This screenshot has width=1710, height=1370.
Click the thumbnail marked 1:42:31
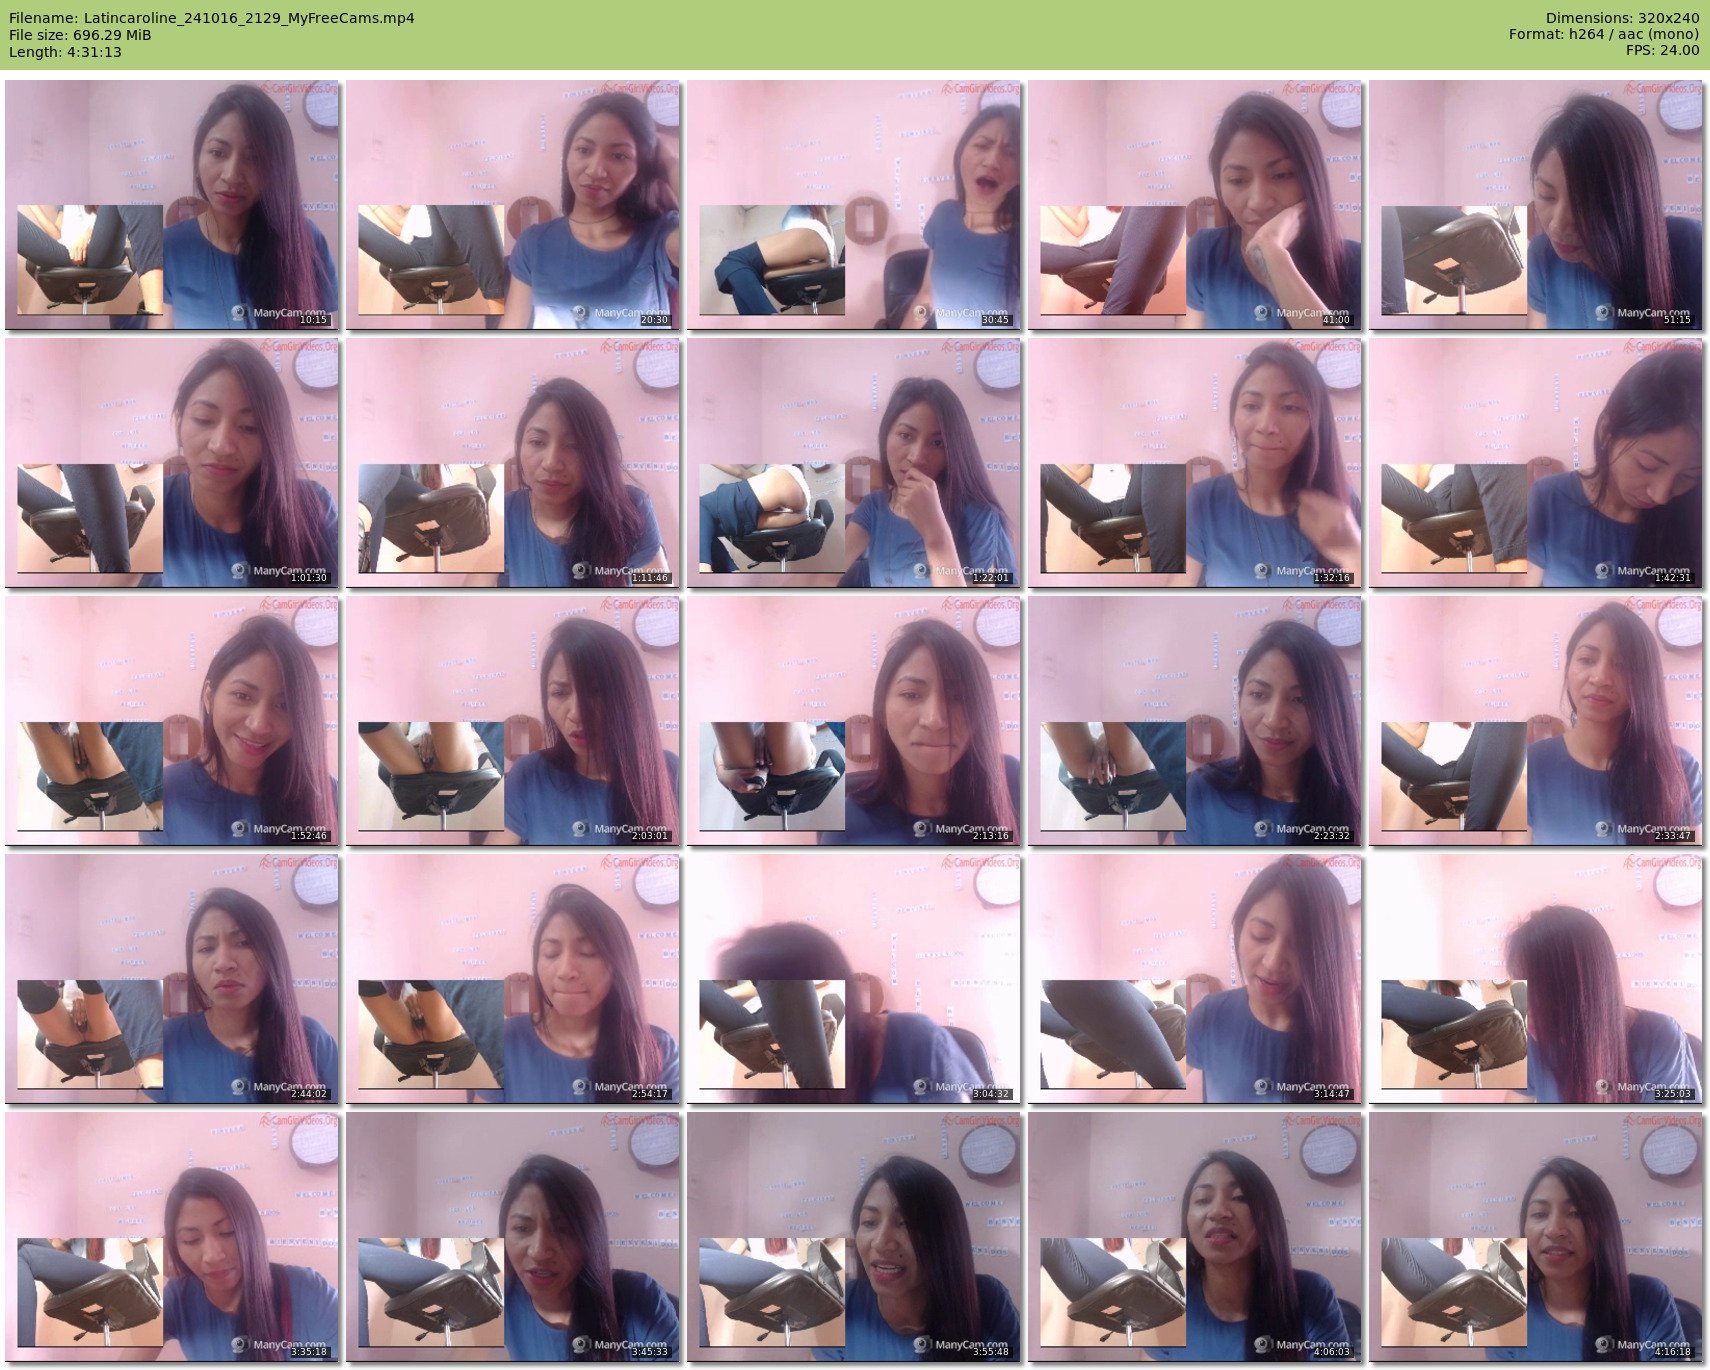point(1536,463)
